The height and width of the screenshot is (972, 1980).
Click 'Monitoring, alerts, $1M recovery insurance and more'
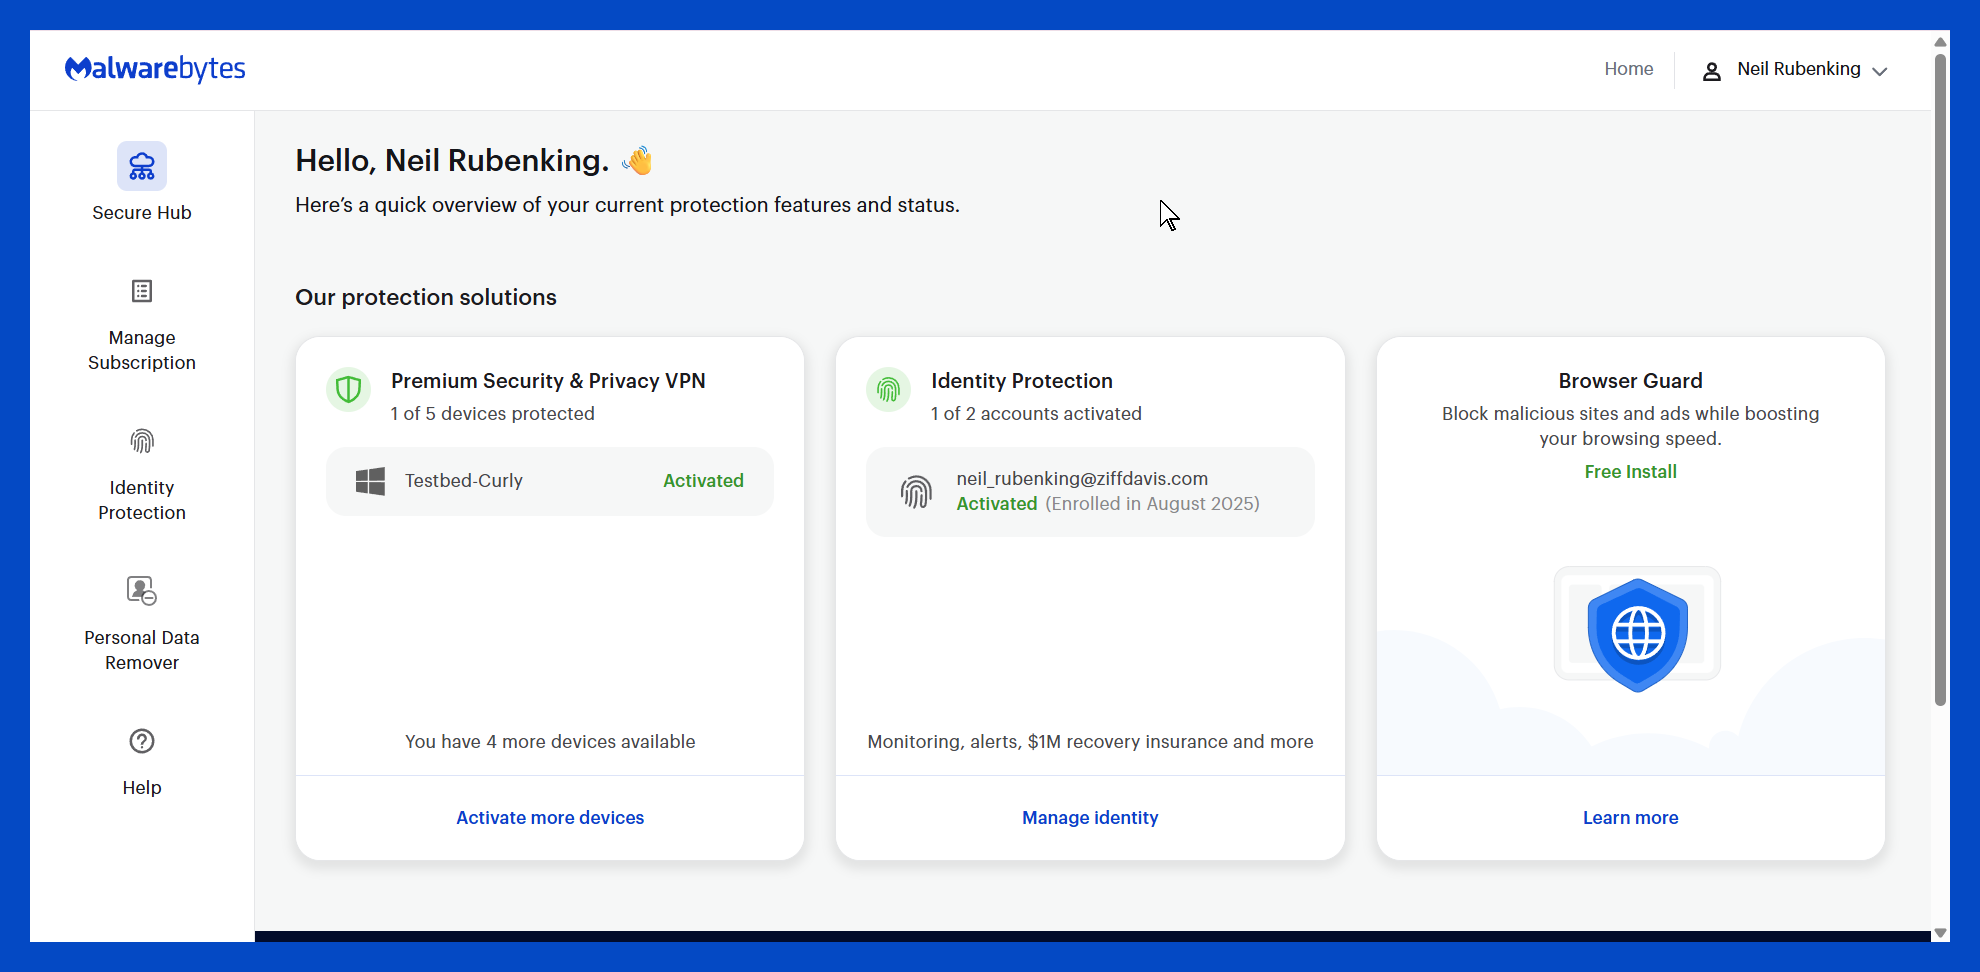[1090, 742]
